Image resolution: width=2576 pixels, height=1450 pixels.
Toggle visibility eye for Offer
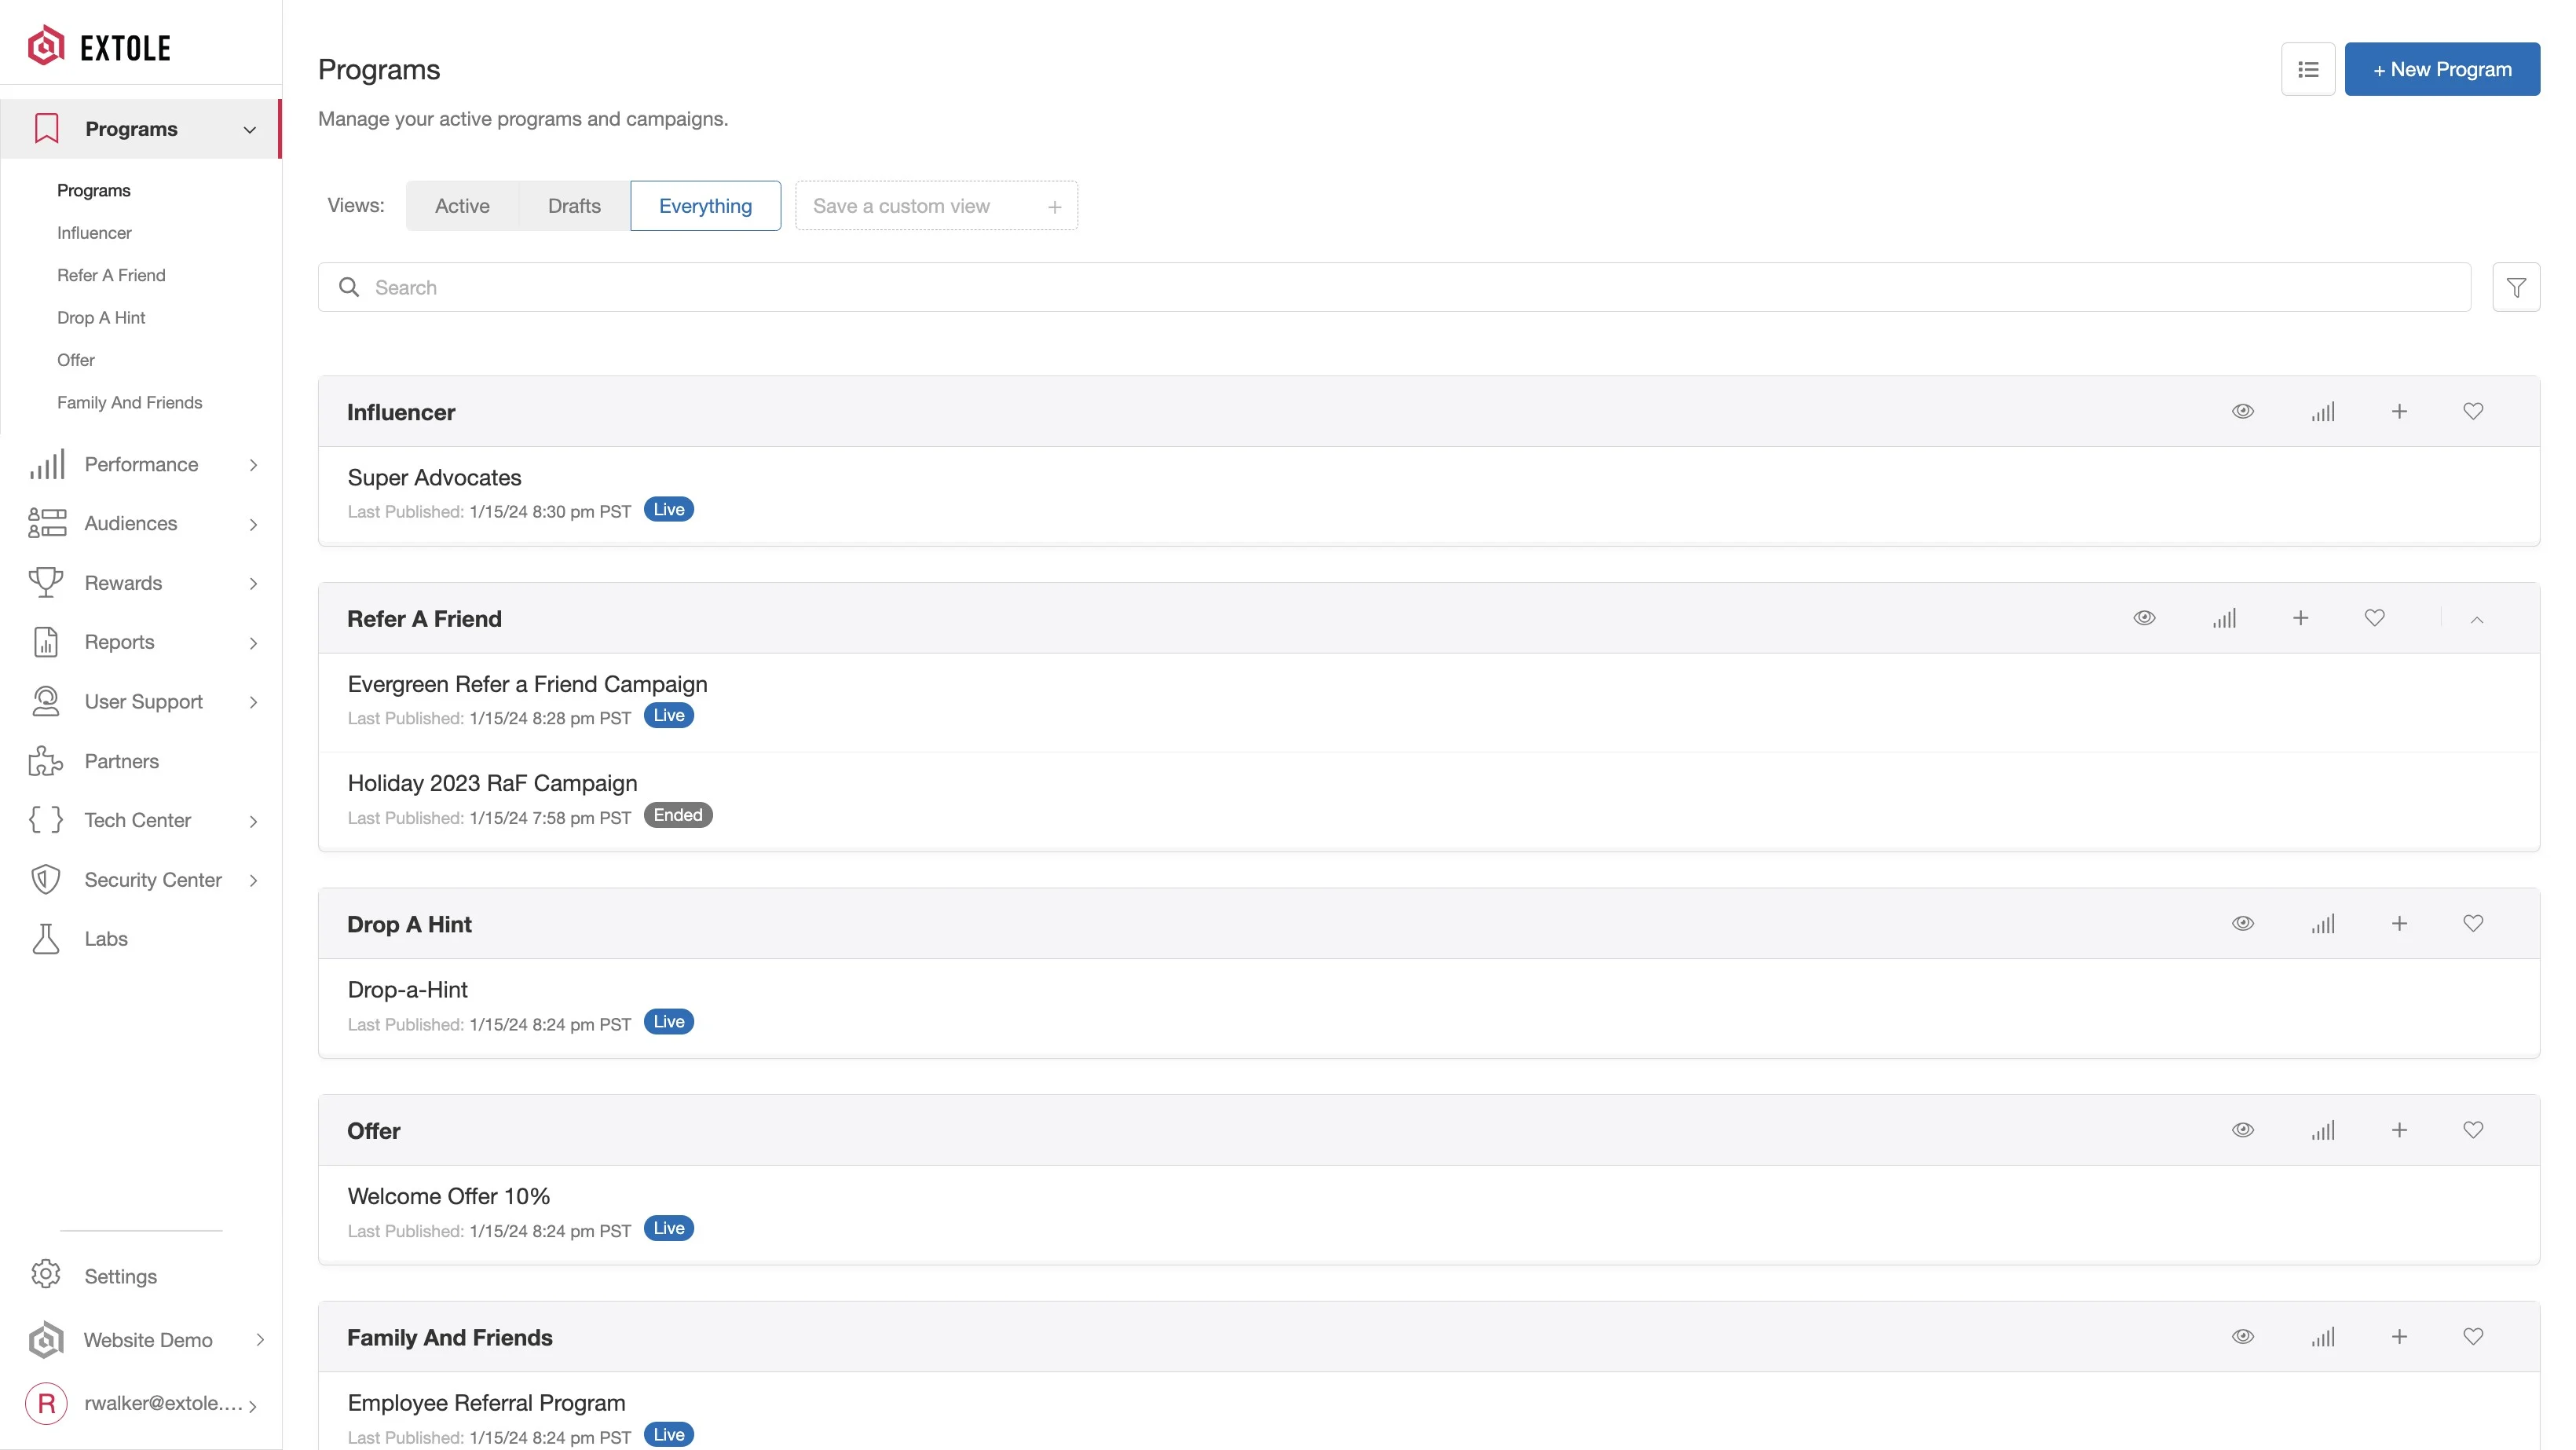click(2242, 1130)
